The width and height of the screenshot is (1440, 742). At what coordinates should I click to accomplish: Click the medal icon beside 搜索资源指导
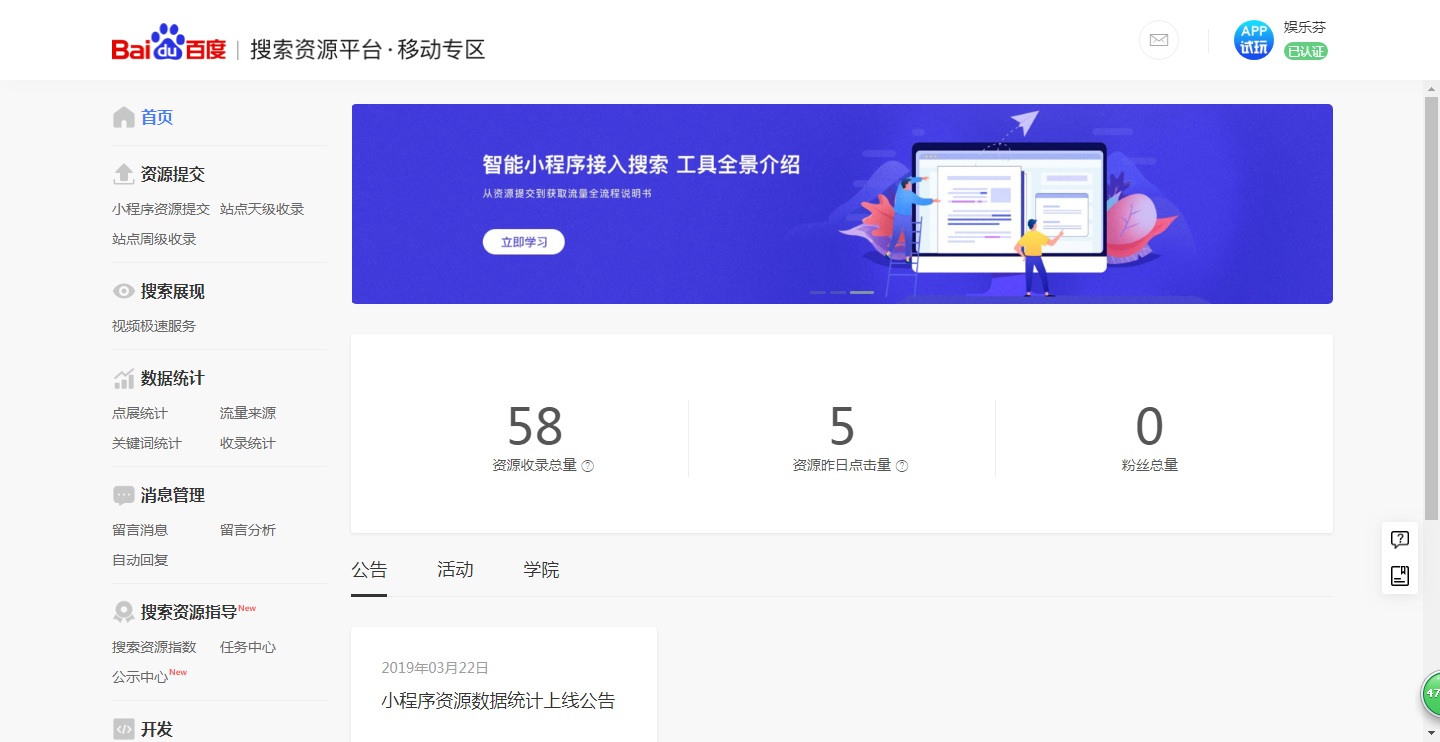[124, 612]
